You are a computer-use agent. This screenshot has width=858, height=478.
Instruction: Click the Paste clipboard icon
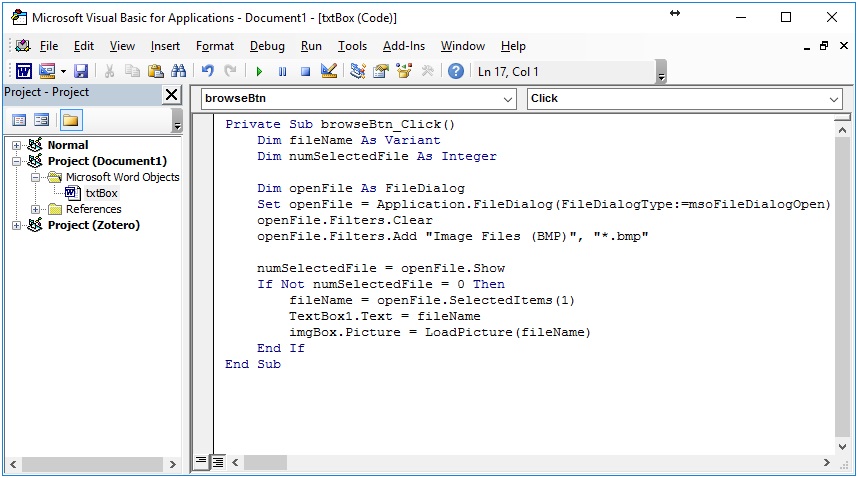click(x=155, y=71)
